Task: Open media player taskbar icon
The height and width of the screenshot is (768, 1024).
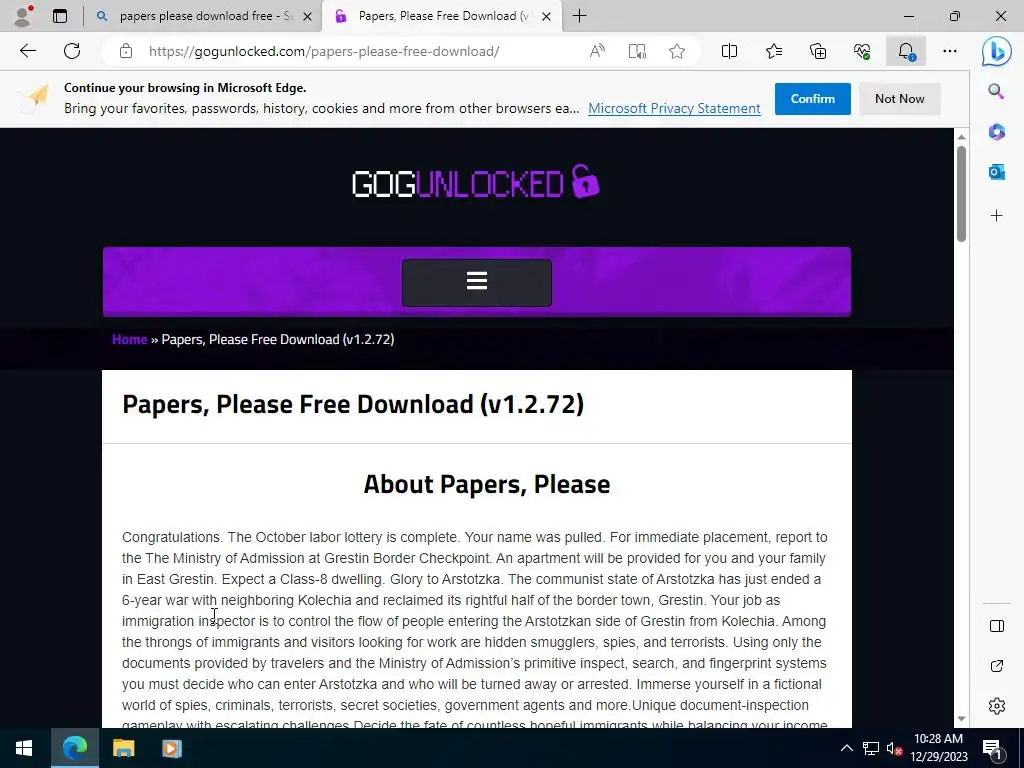Action: pos(172,748)
